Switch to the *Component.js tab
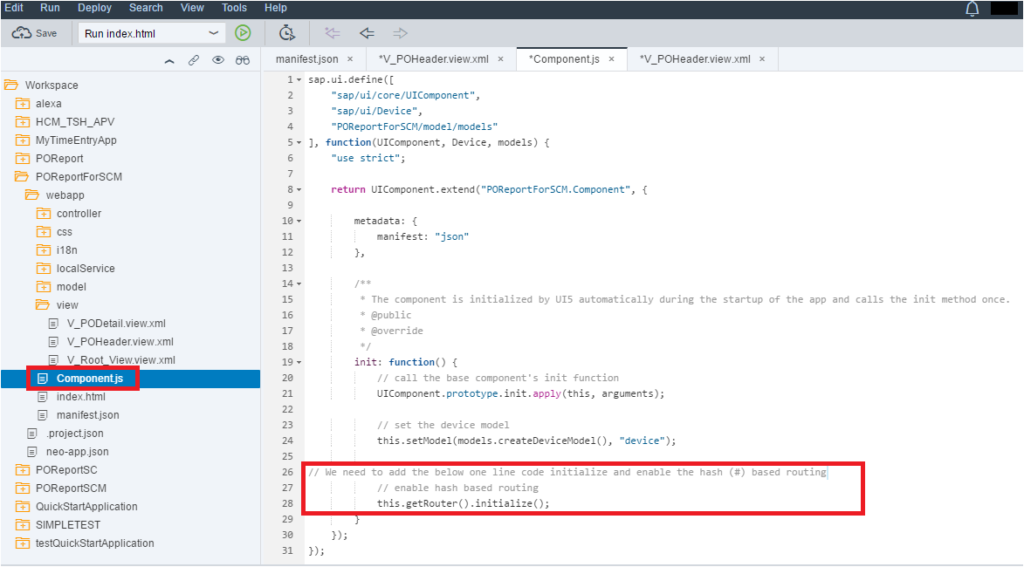 point(564,59)
